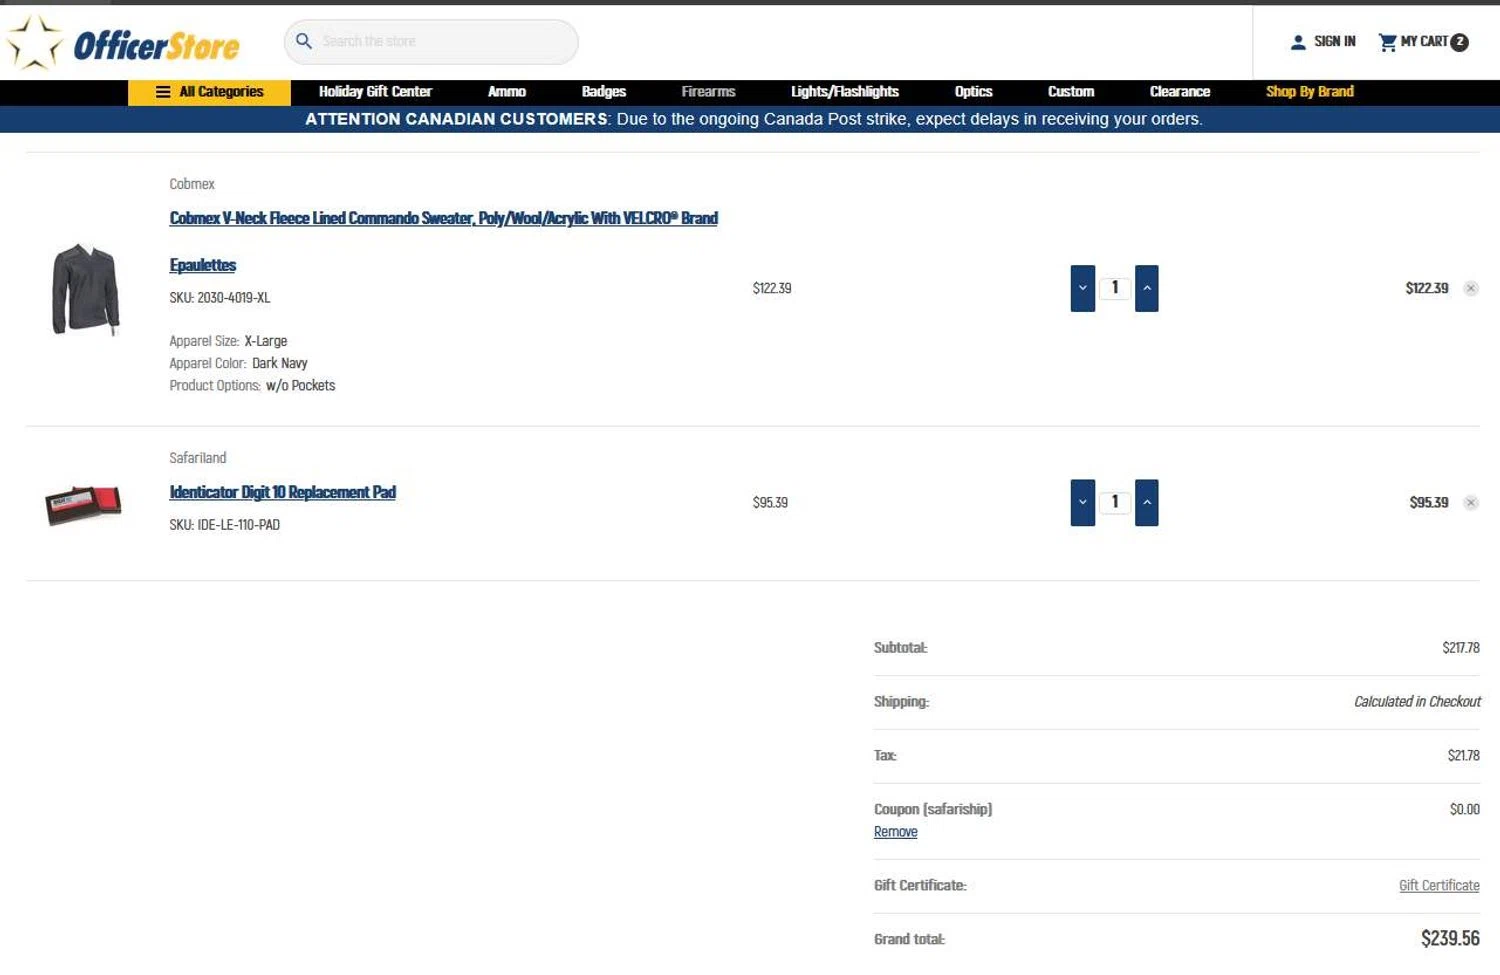Select the SKU: 2030-4019-XL text
1500x975 pixels.
[220, 298]
